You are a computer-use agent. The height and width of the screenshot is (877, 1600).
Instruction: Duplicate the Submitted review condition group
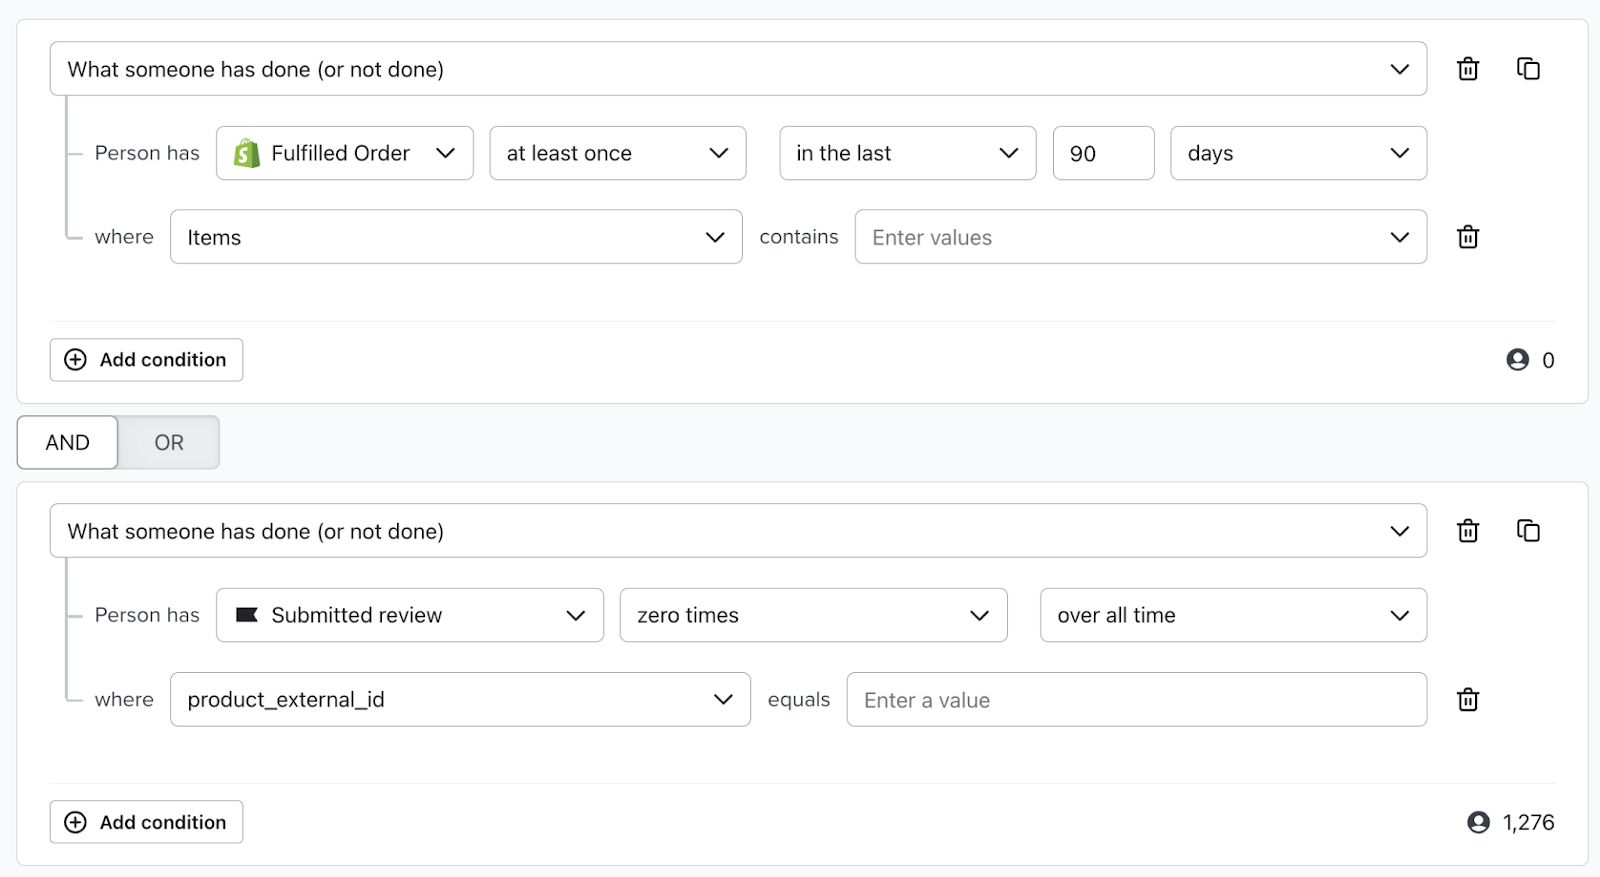tap(1528, 531)
